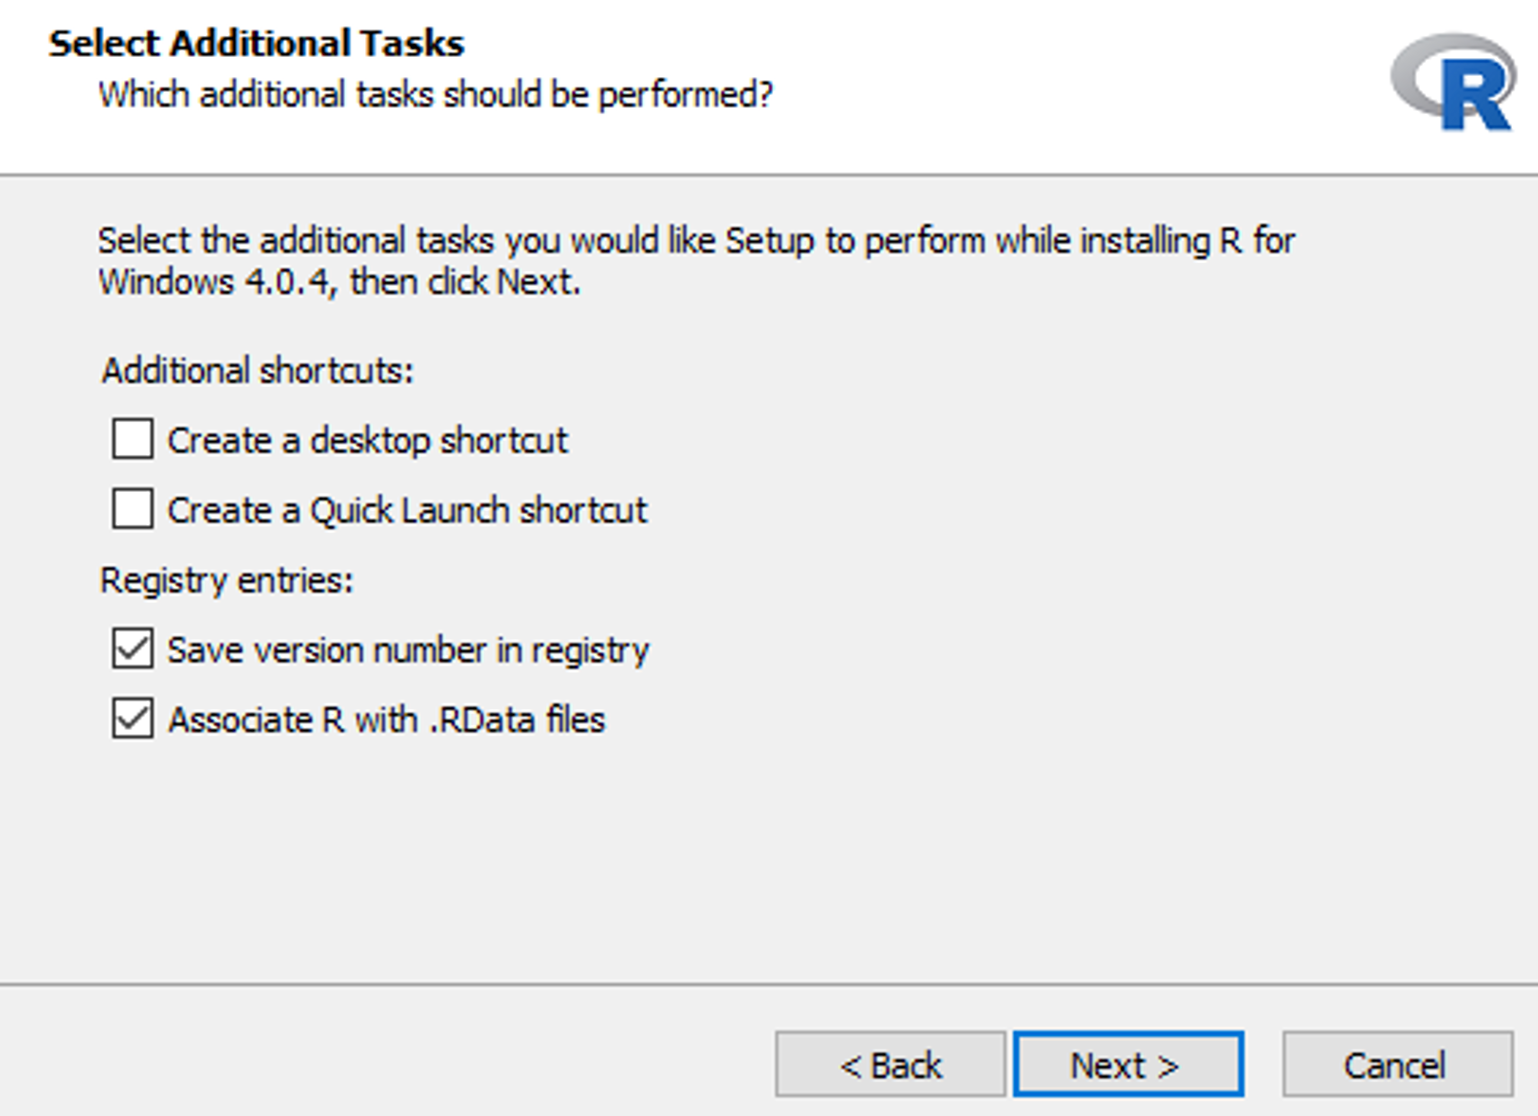Click the Back button
The width and height of the screenshot is (1538, 1116).
point(889,1064)
